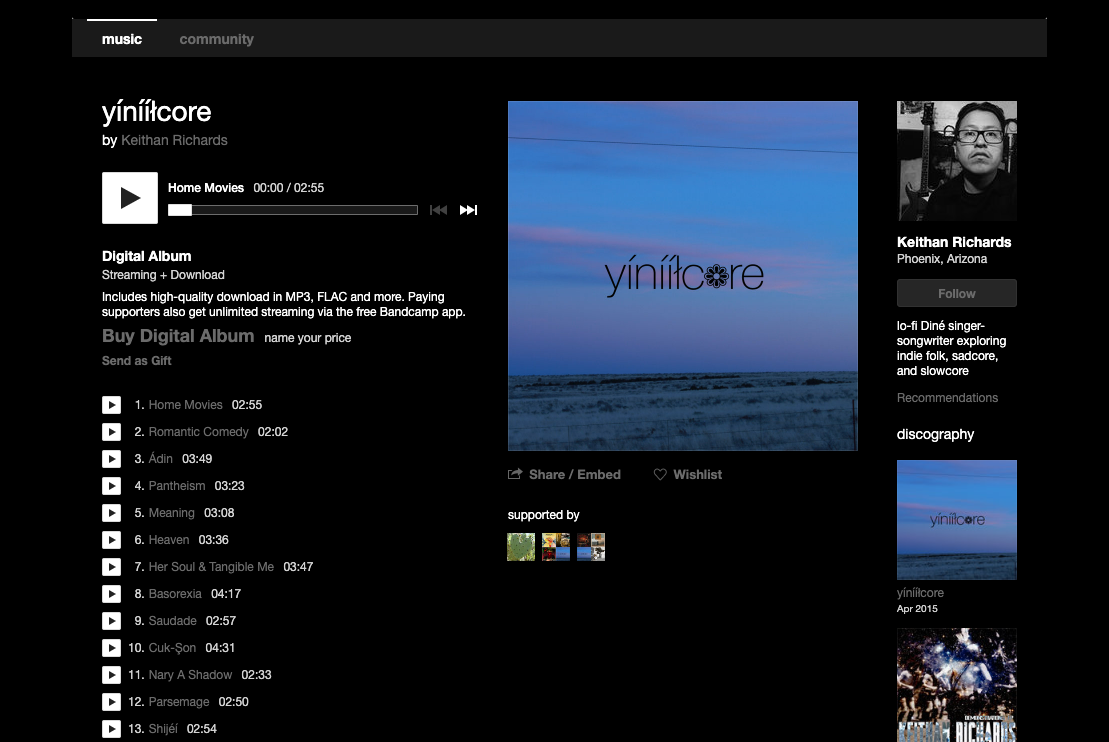Switch to the community tab
This screenshot has width=1109, height=742.
pos(216,39)
